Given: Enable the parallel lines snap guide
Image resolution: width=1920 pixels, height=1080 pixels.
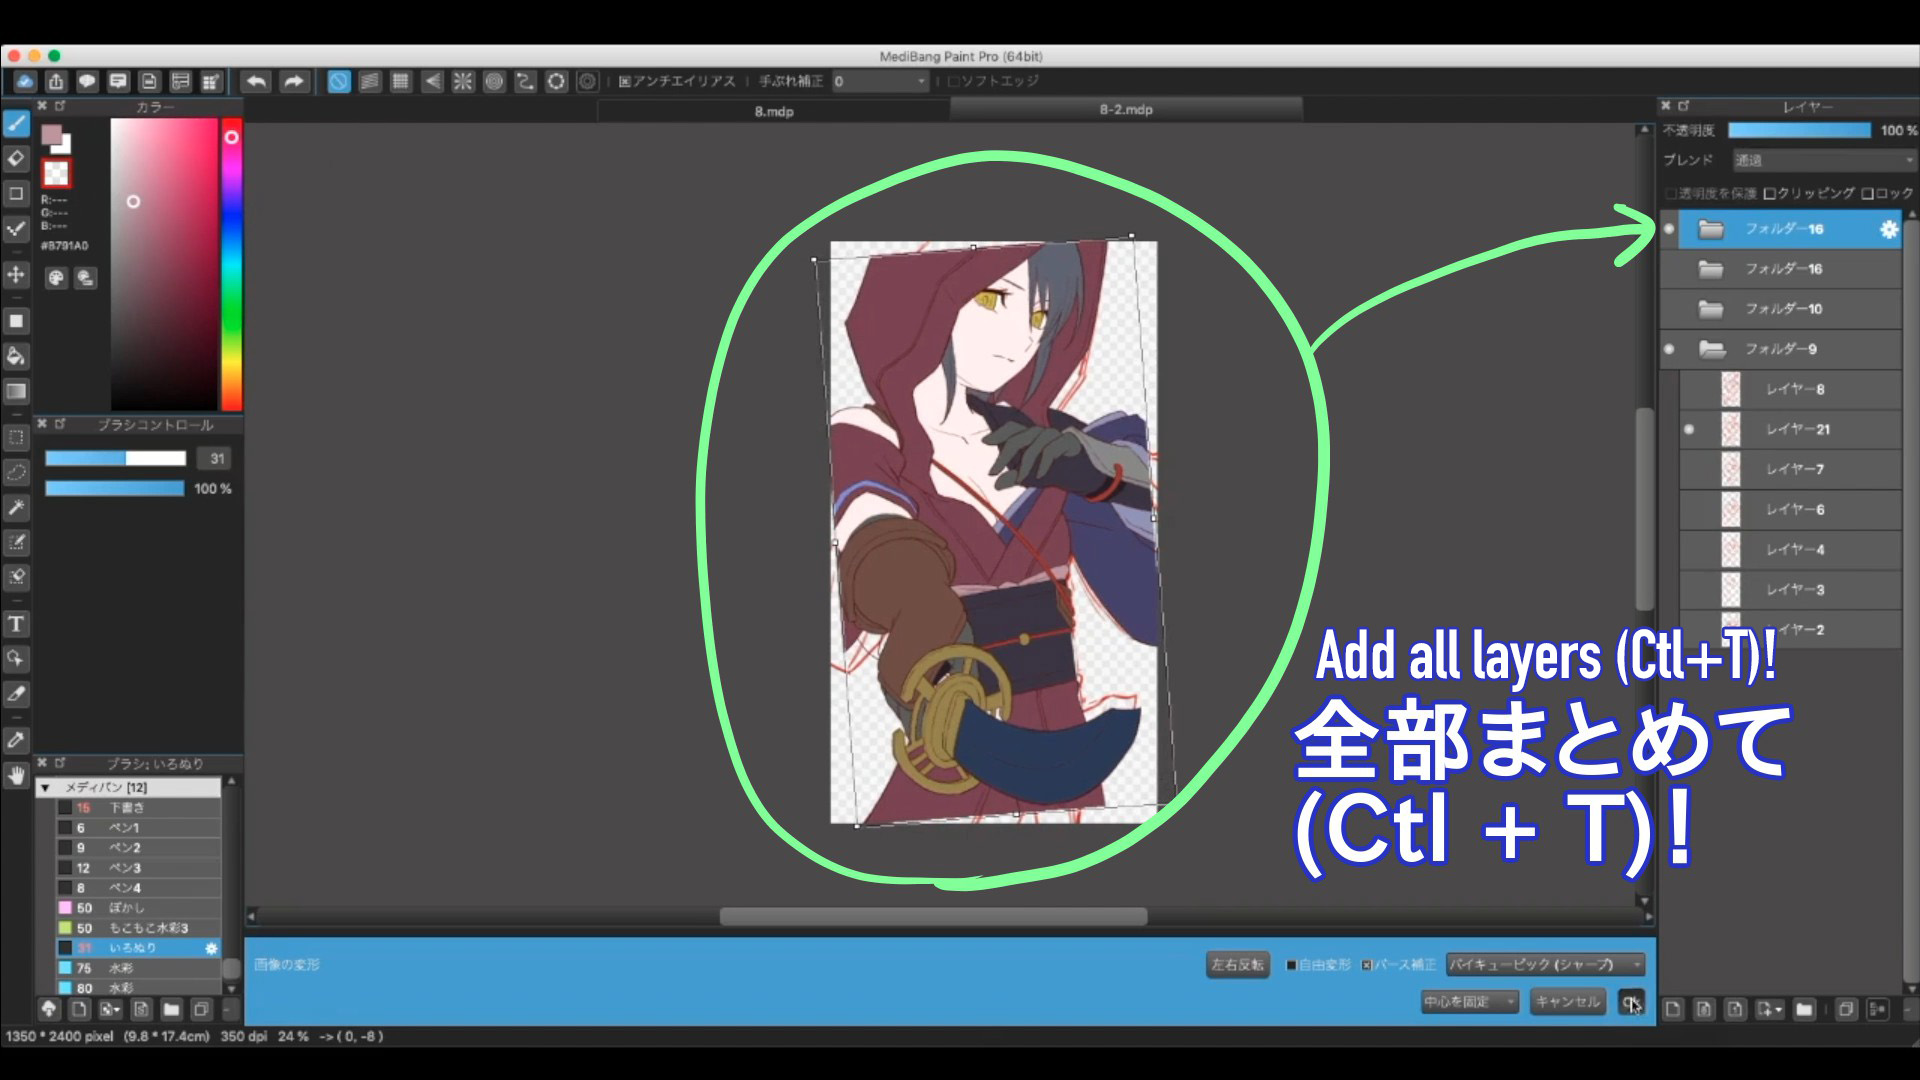Looking at the screenshot, I should click(x=370, y=82).
